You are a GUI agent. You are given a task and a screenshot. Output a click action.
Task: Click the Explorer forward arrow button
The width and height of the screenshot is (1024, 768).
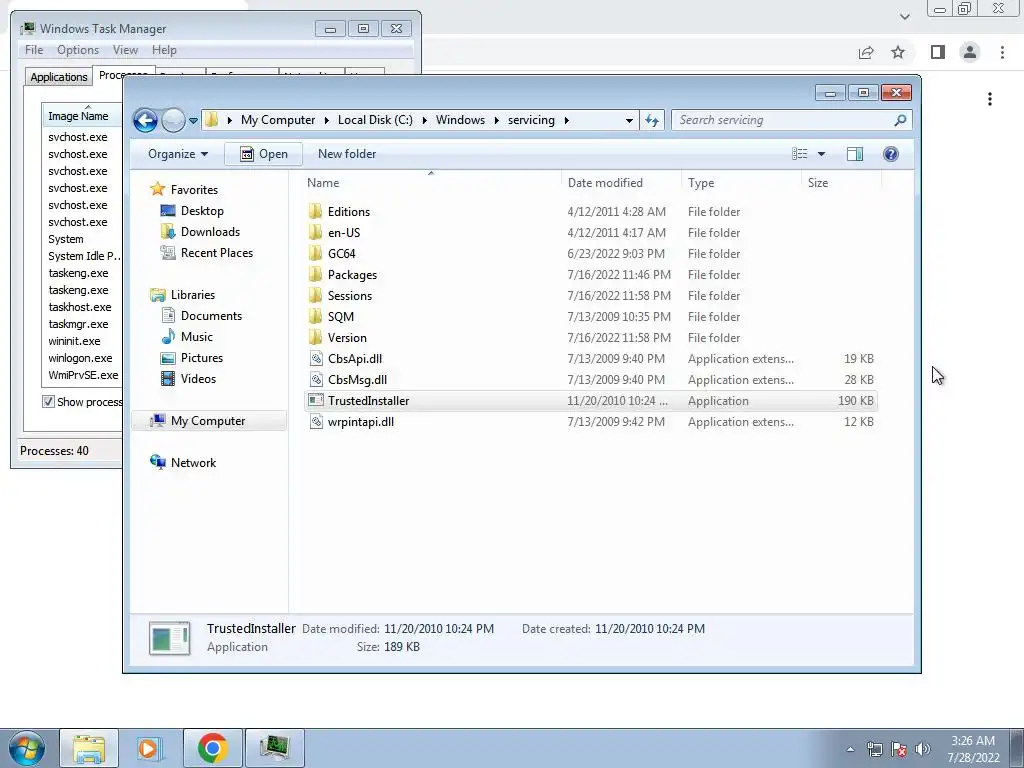(173, 120)
